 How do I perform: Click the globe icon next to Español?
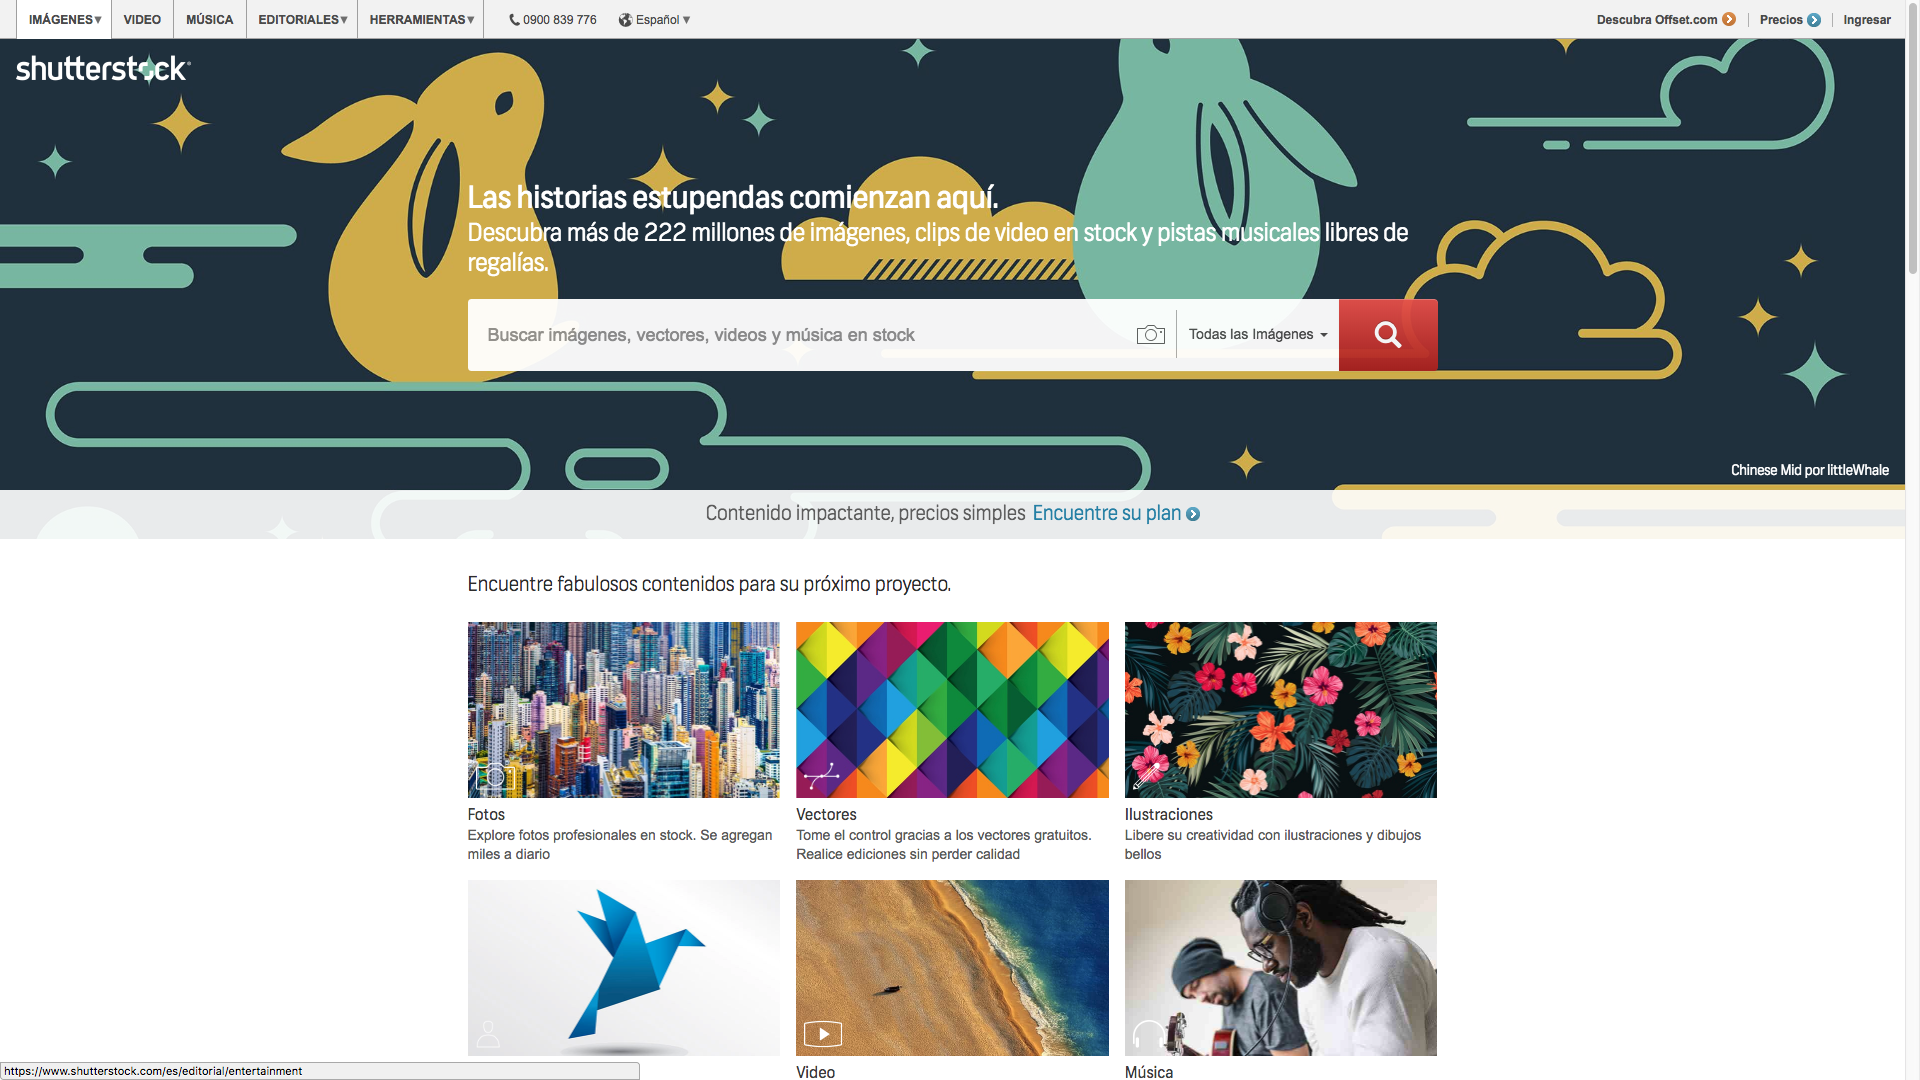(x=625, y=20)
